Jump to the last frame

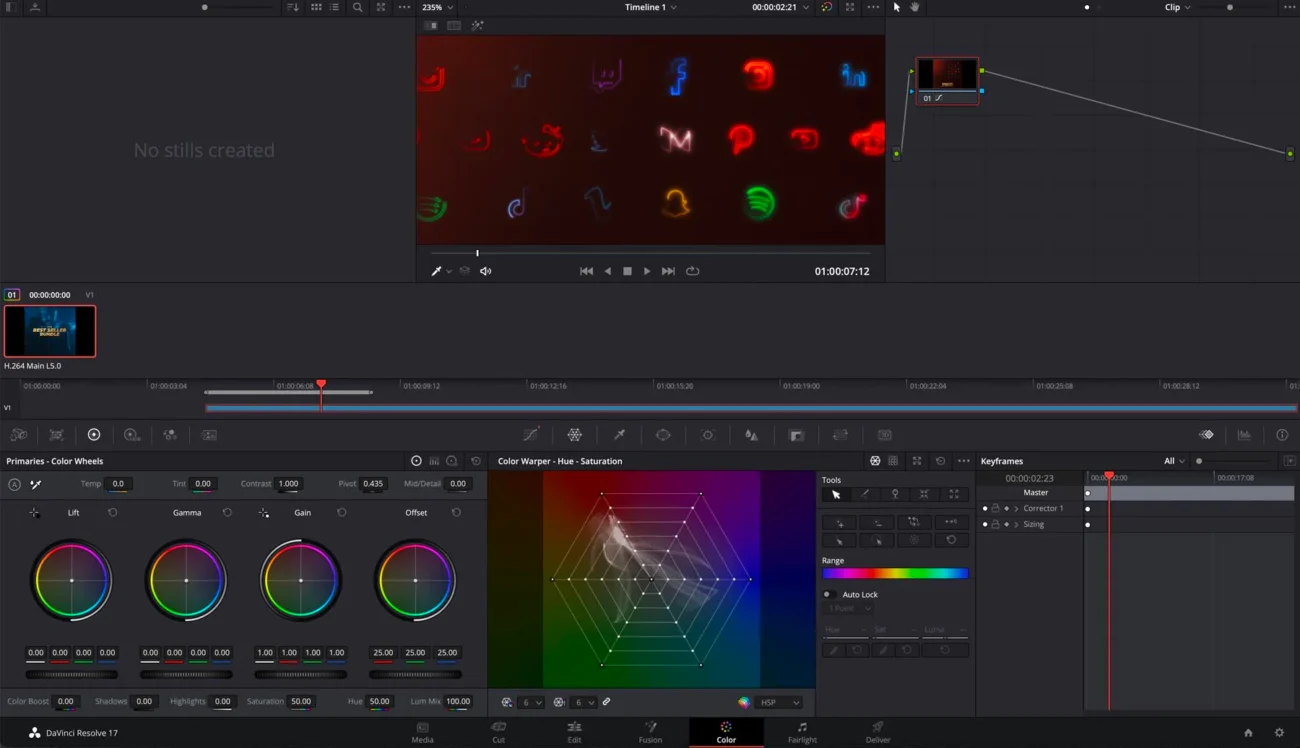(x=668, y=271)
